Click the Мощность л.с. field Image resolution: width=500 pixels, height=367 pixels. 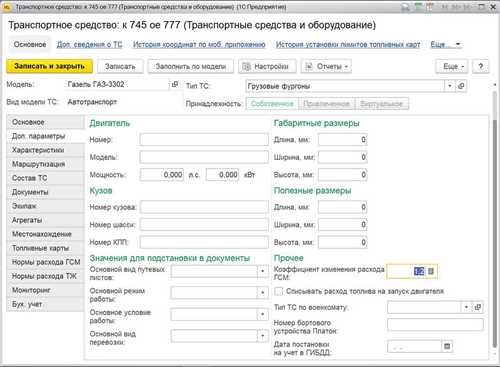click(x=162, y=175)
